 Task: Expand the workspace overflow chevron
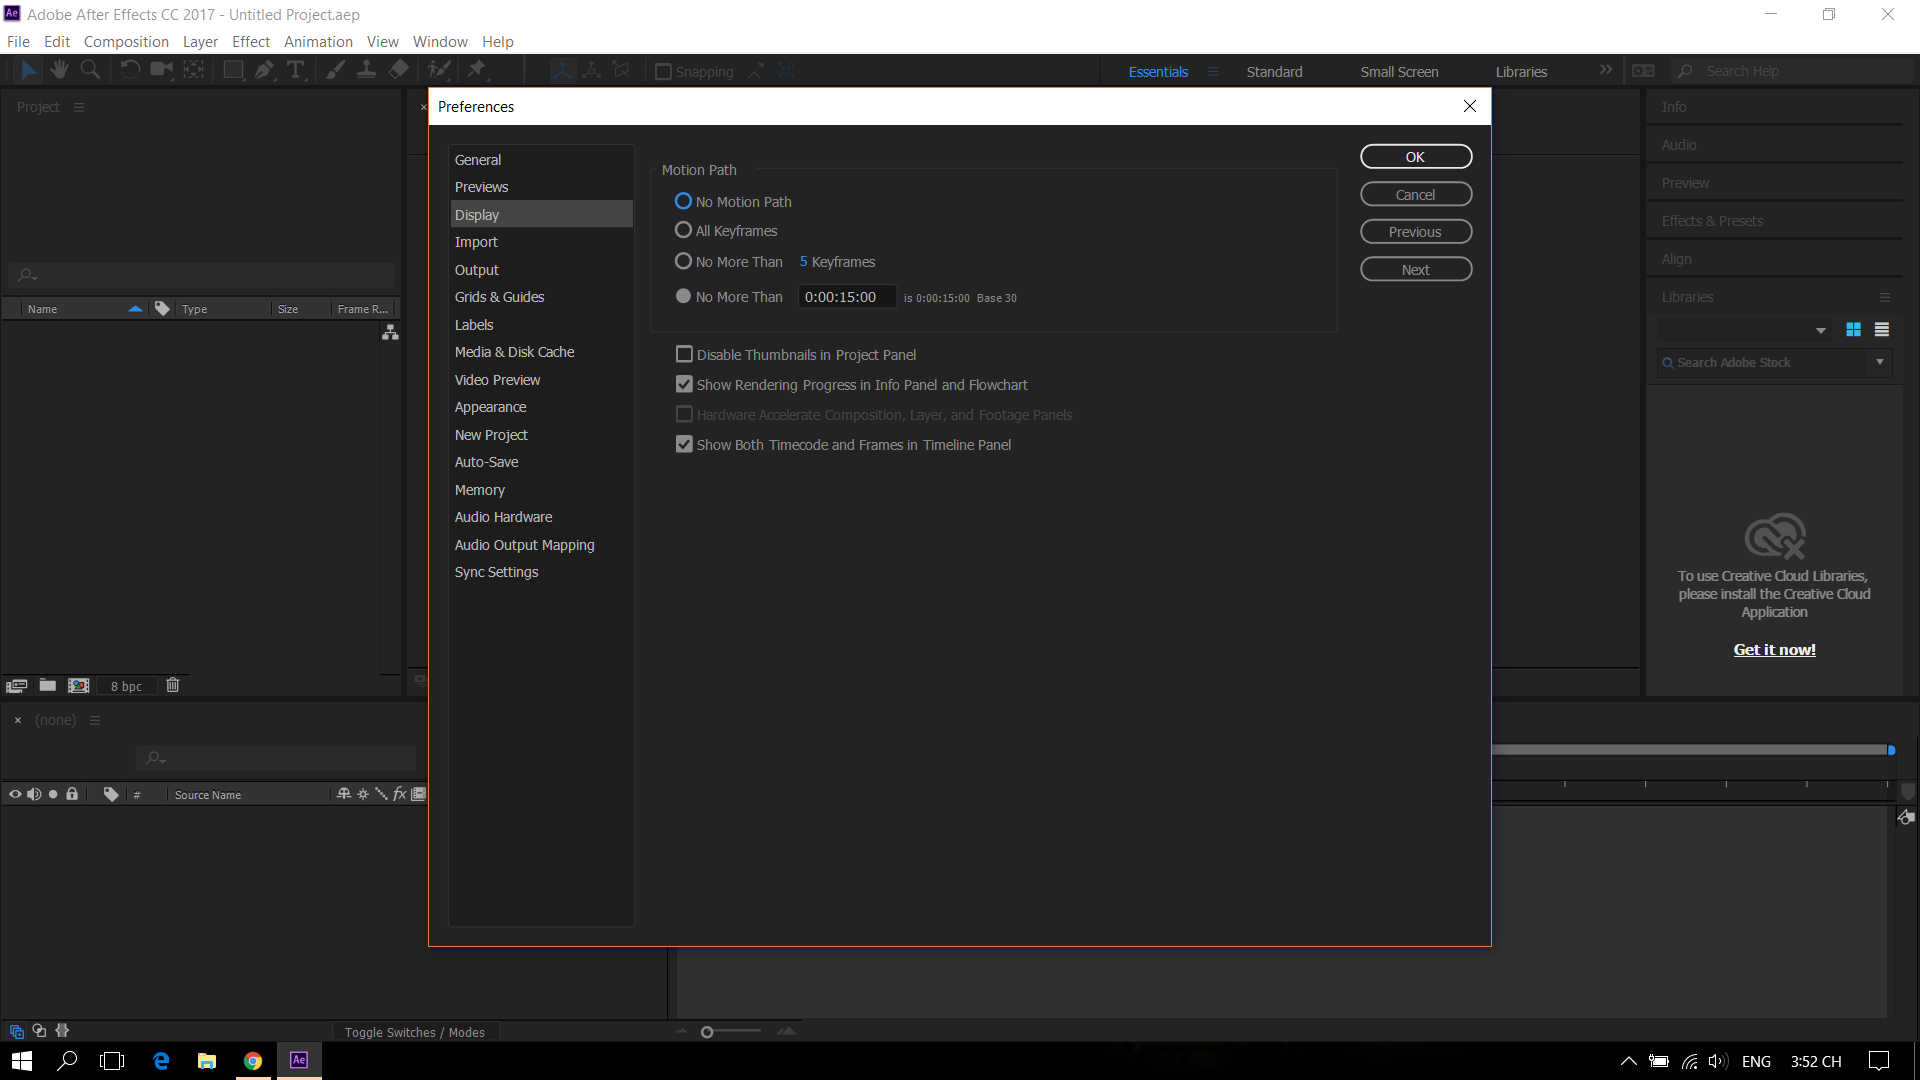[1605, 70]
